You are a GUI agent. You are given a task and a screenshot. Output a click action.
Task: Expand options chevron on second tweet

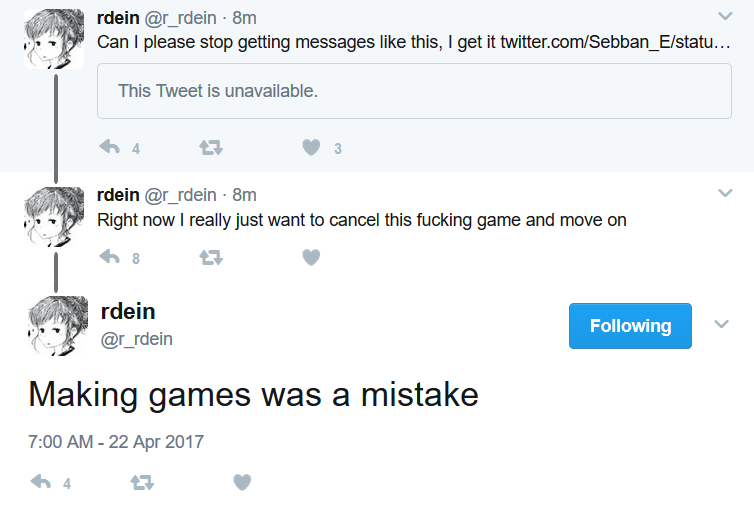pos(725,193)
